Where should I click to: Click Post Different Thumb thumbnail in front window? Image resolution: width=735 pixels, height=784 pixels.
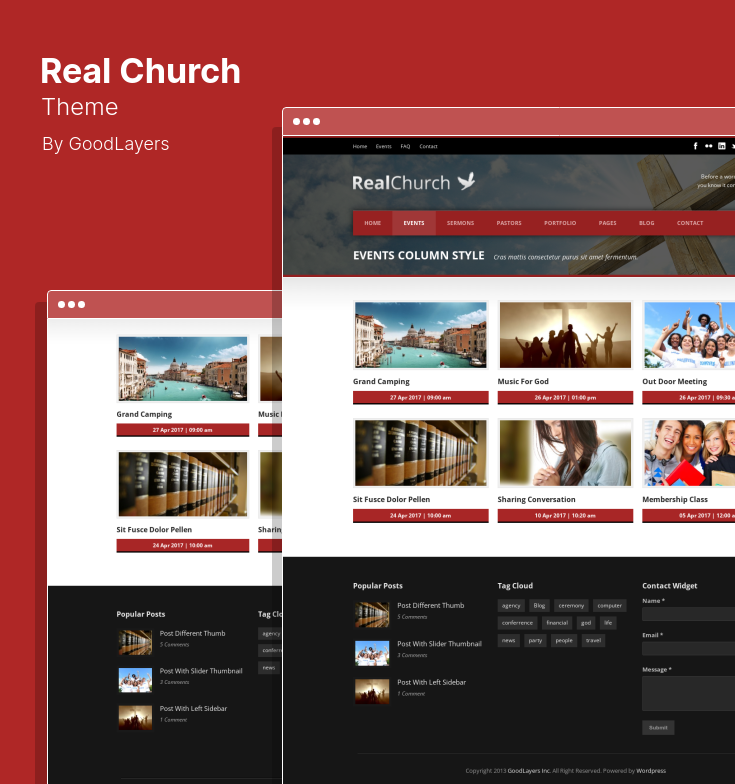(372, 614)
